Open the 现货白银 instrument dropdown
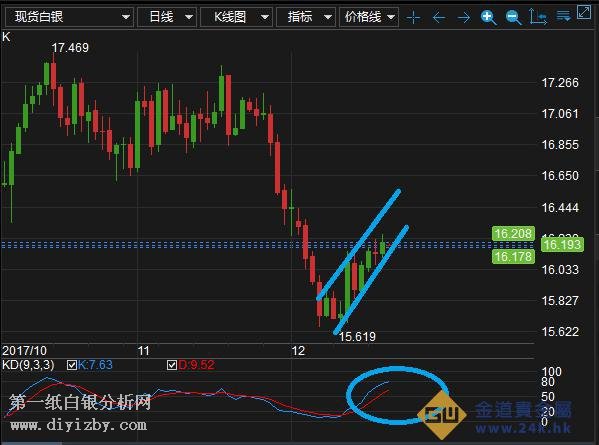Screen dimensions: 599x445 (70, 17)
